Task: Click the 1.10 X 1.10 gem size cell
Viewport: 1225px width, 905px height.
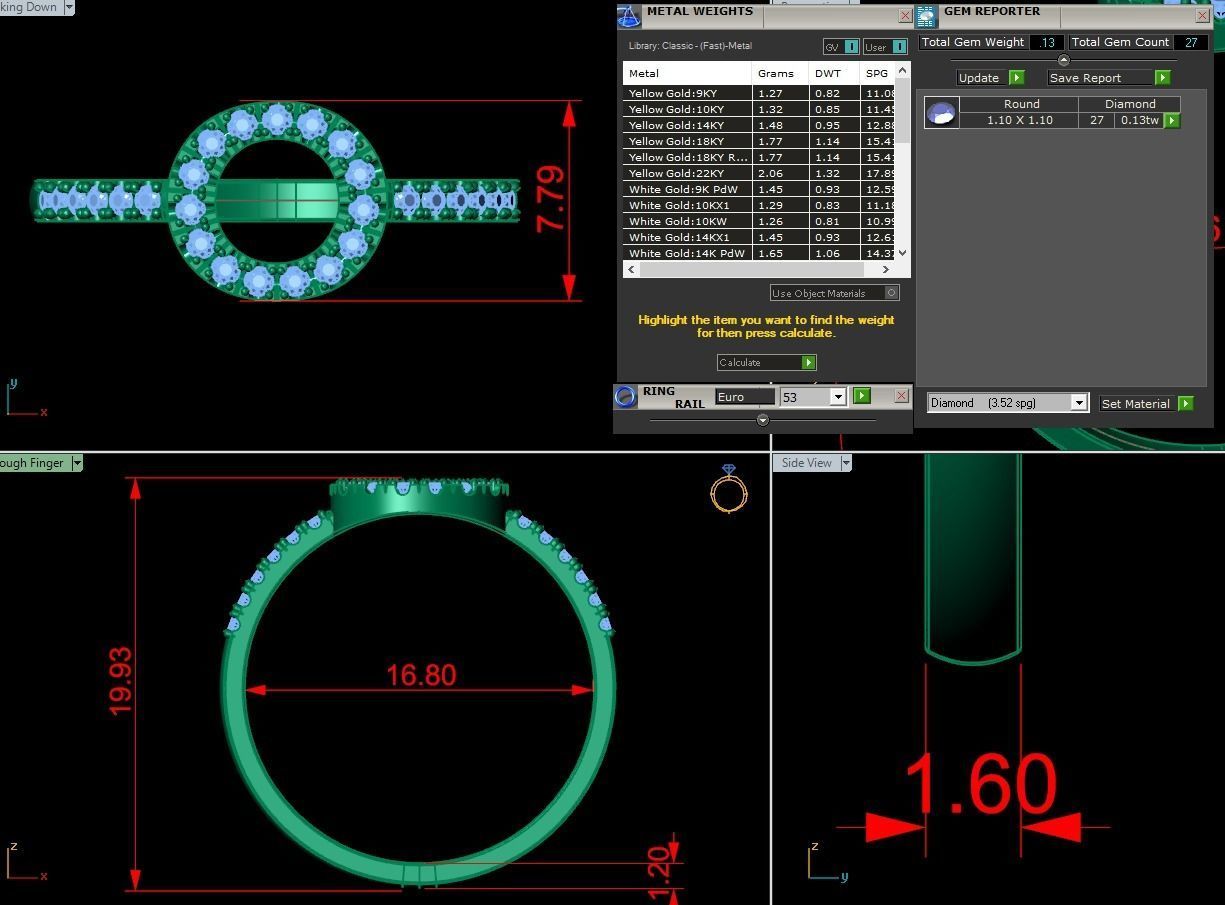Action: pyautogui.click(x=1020, y=120)
